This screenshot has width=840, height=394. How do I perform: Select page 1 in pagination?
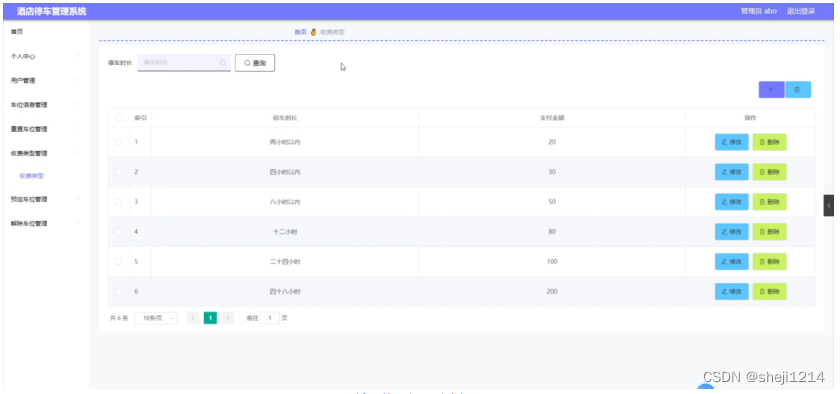[211, 318]
